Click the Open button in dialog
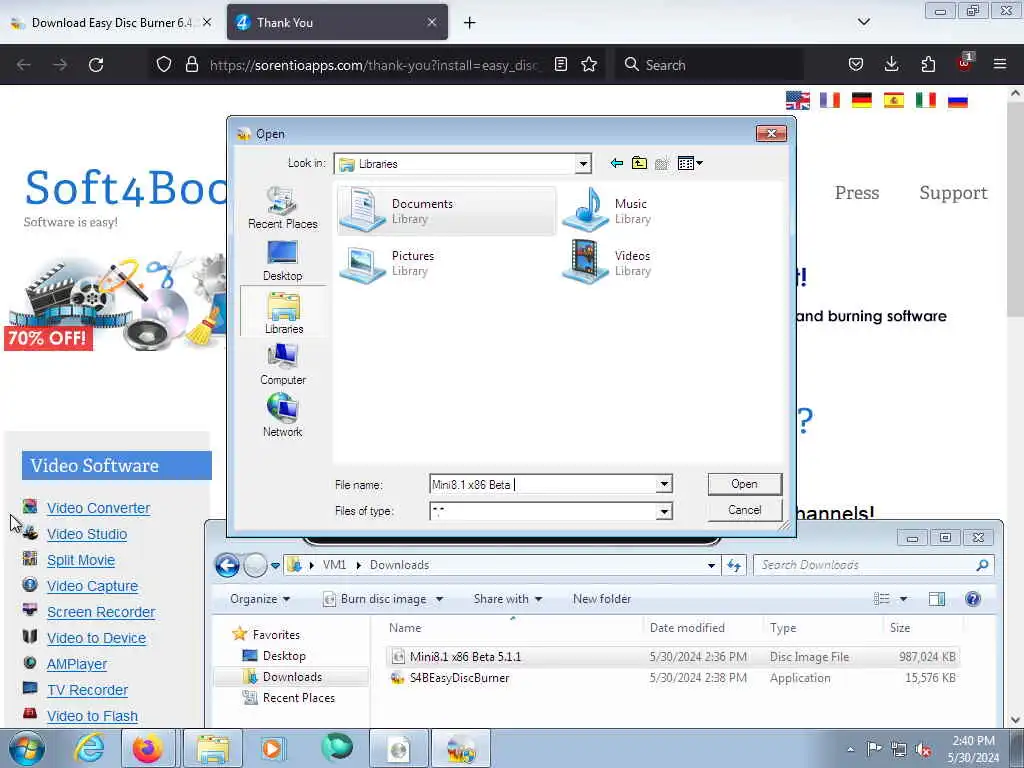 [x=744, y=484]
